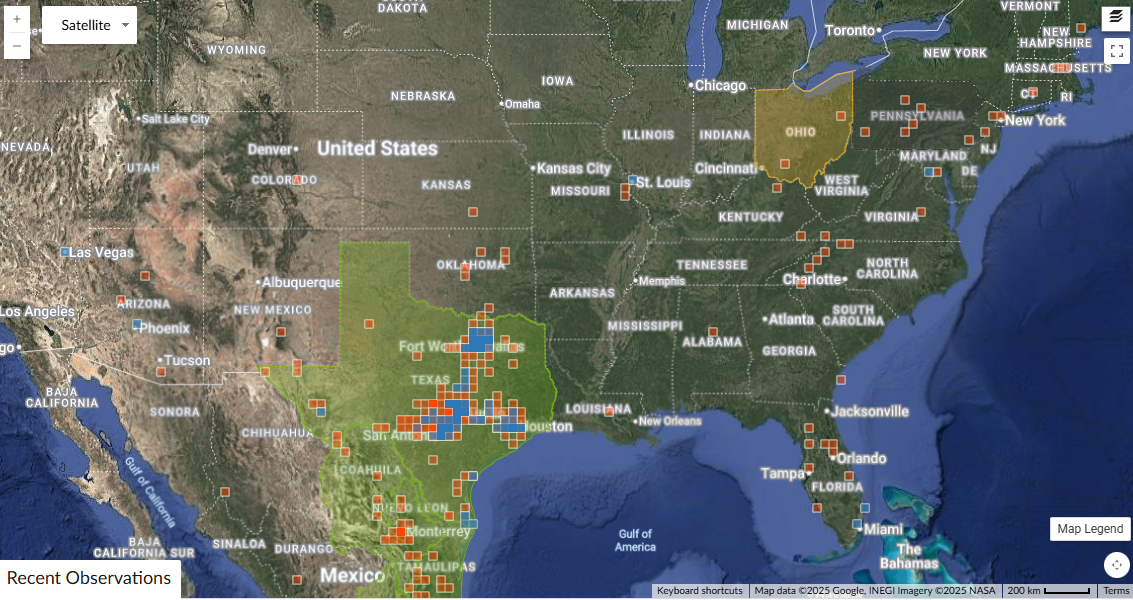The height and width of the screenshot is (600, 1133).
Task: Zoom in with the plus button
Action: (17, 19)
